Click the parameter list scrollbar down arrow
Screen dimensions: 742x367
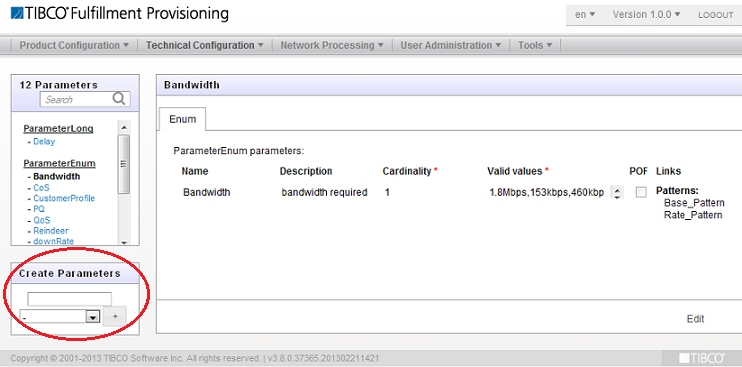point(124,242)
